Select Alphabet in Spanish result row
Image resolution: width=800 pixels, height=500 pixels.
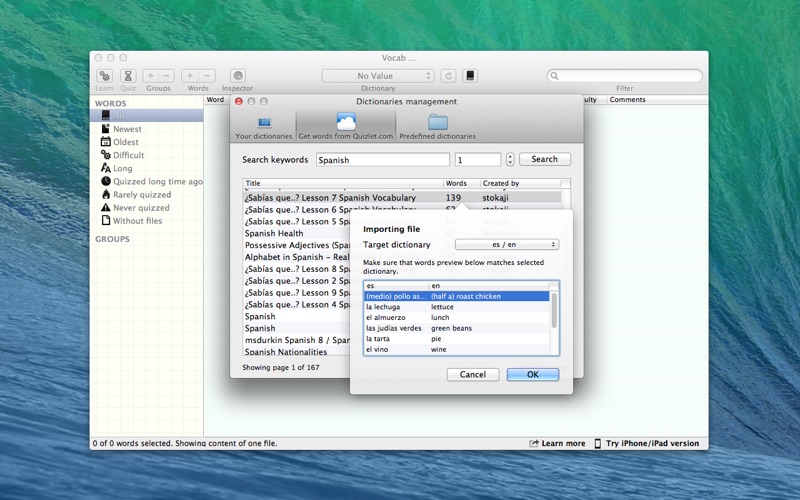296,257
